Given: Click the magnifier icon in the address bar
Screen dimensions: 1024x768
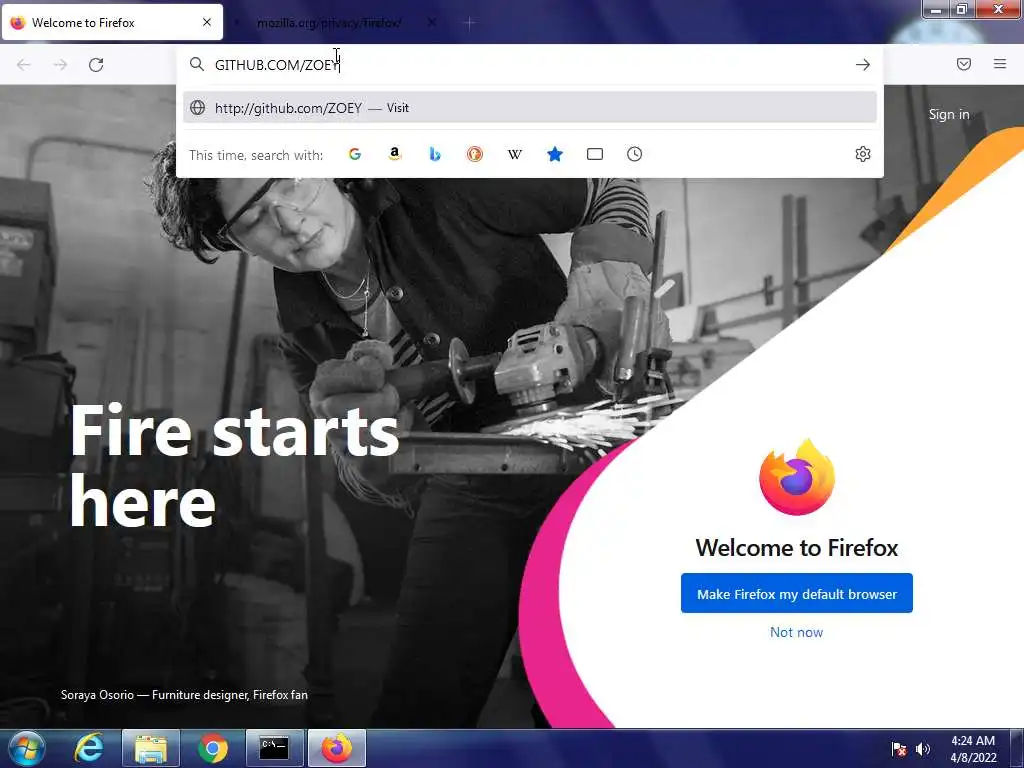Looking at the screenshot, I should click(197, 64).
